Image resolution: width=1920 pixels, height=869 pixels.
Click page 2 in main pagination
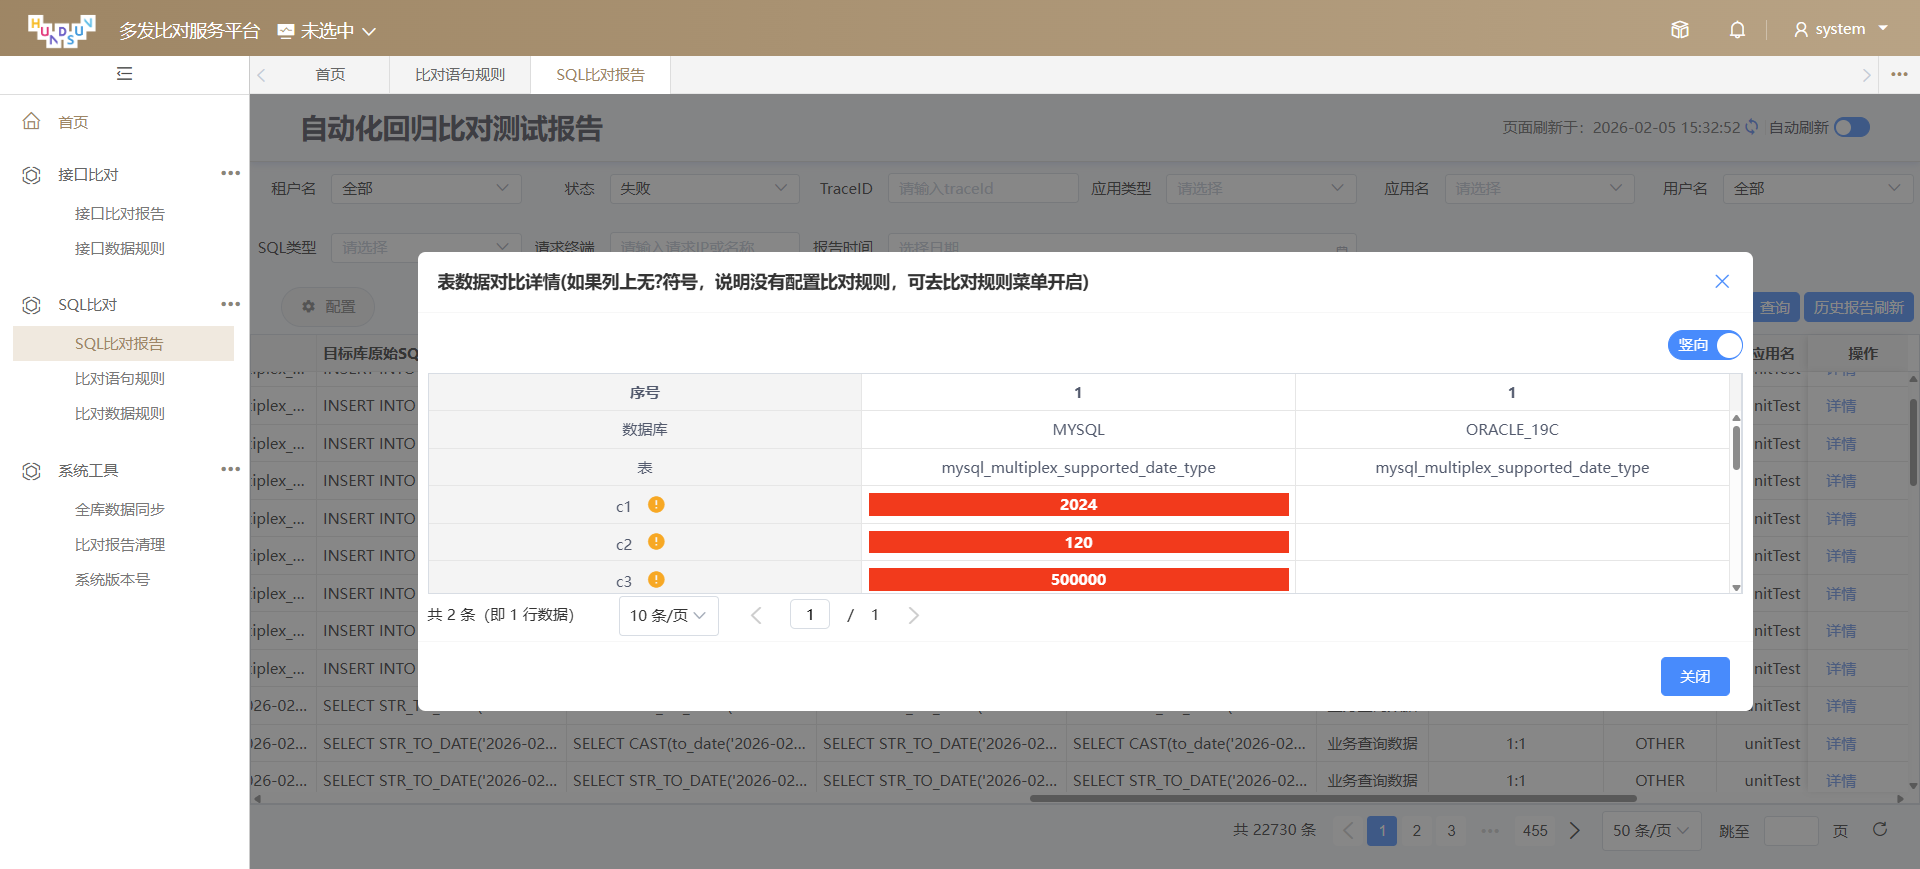click(1416, 831)
